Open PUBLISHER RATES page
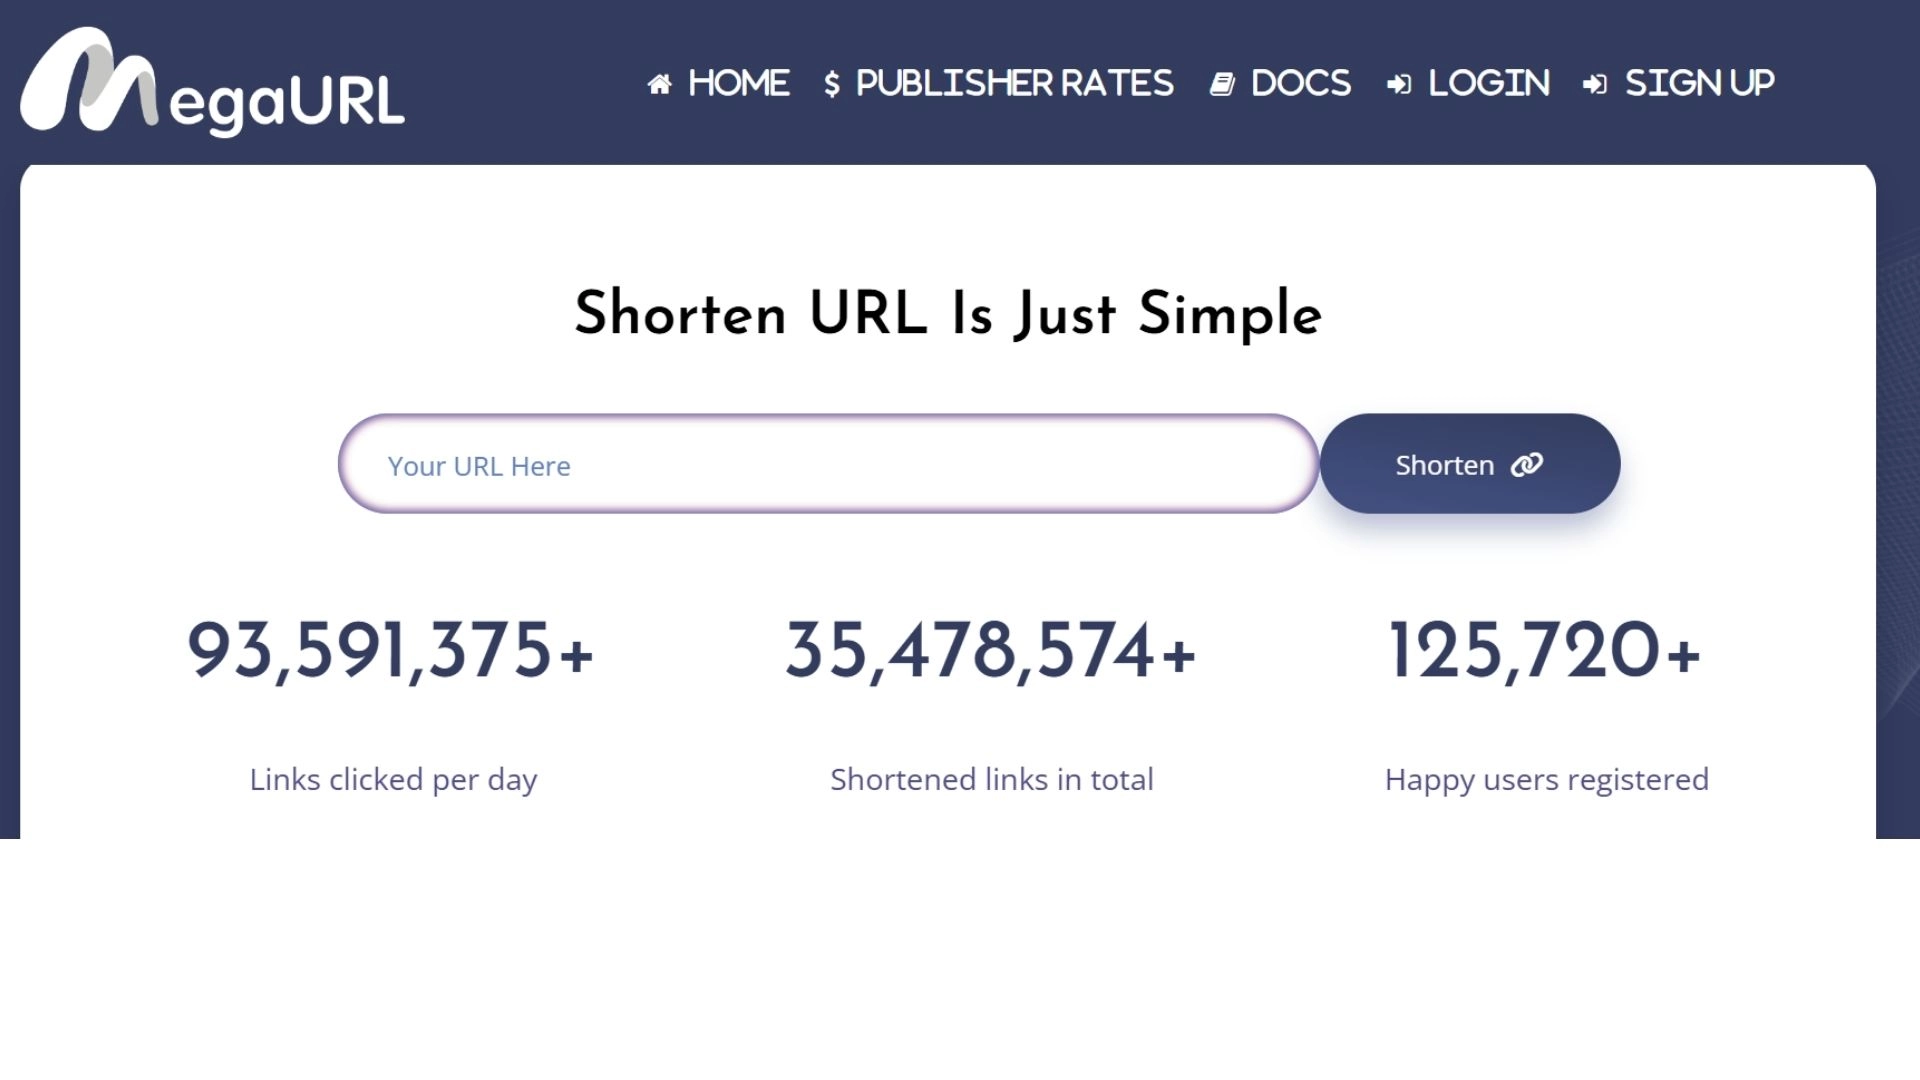This screenshot has width=1920, height=1080. (x=1014, y=83)
